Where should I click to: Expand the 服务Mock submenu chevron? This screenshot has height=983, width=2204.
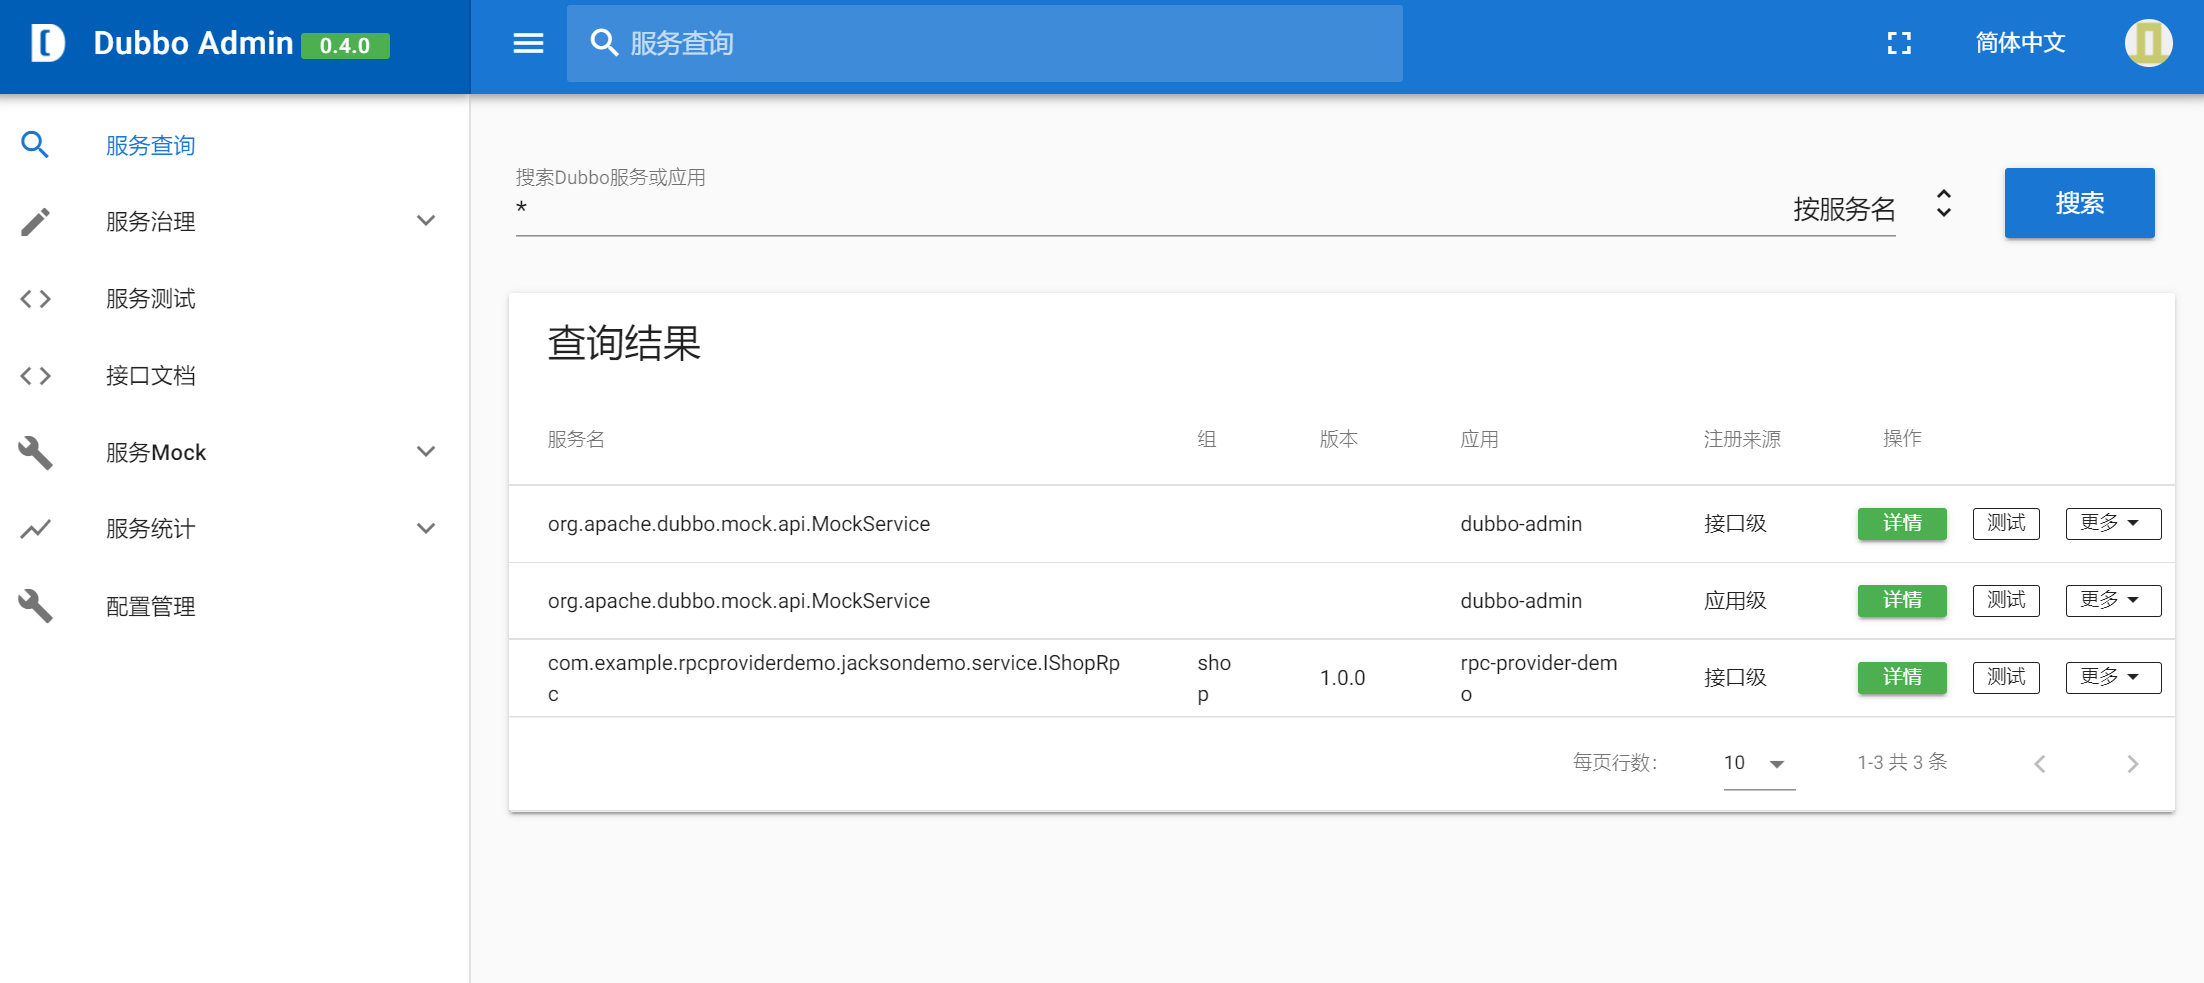[426, 452]
